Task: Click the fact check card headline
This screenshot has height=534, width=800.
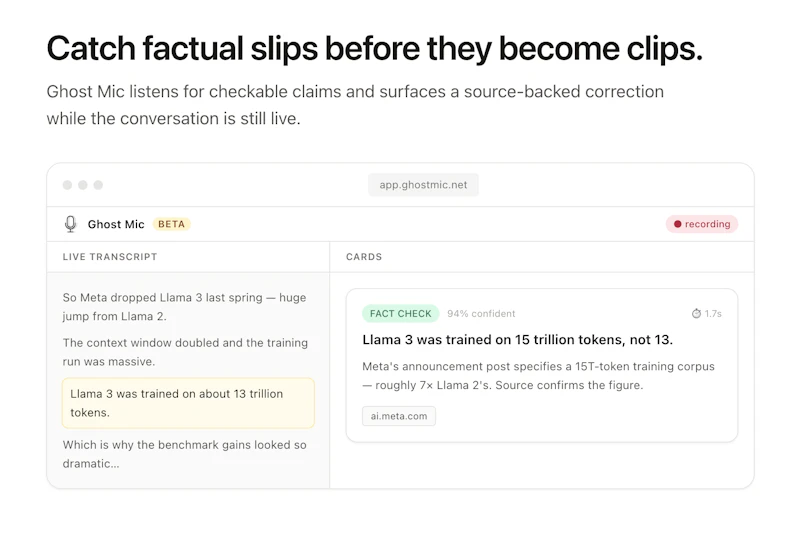Action: coord(517,340)
